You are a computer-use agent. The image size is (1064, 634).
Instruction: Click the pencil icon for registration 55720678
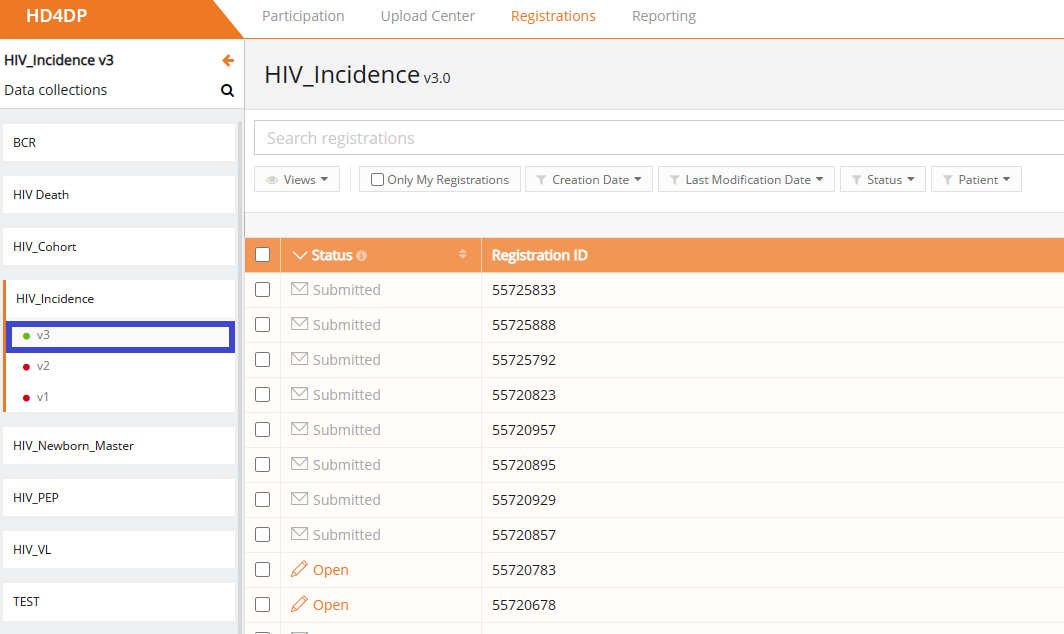[299, 605]
